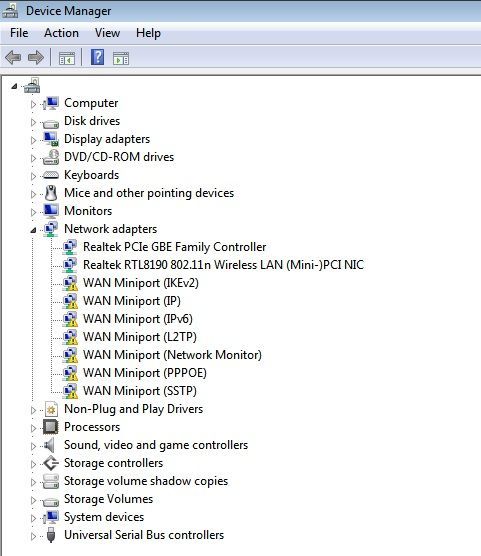The height and width of the screenshot is (556, 481).
Task: Click the Disk drives icon
Action: click(x=51, y=124)
